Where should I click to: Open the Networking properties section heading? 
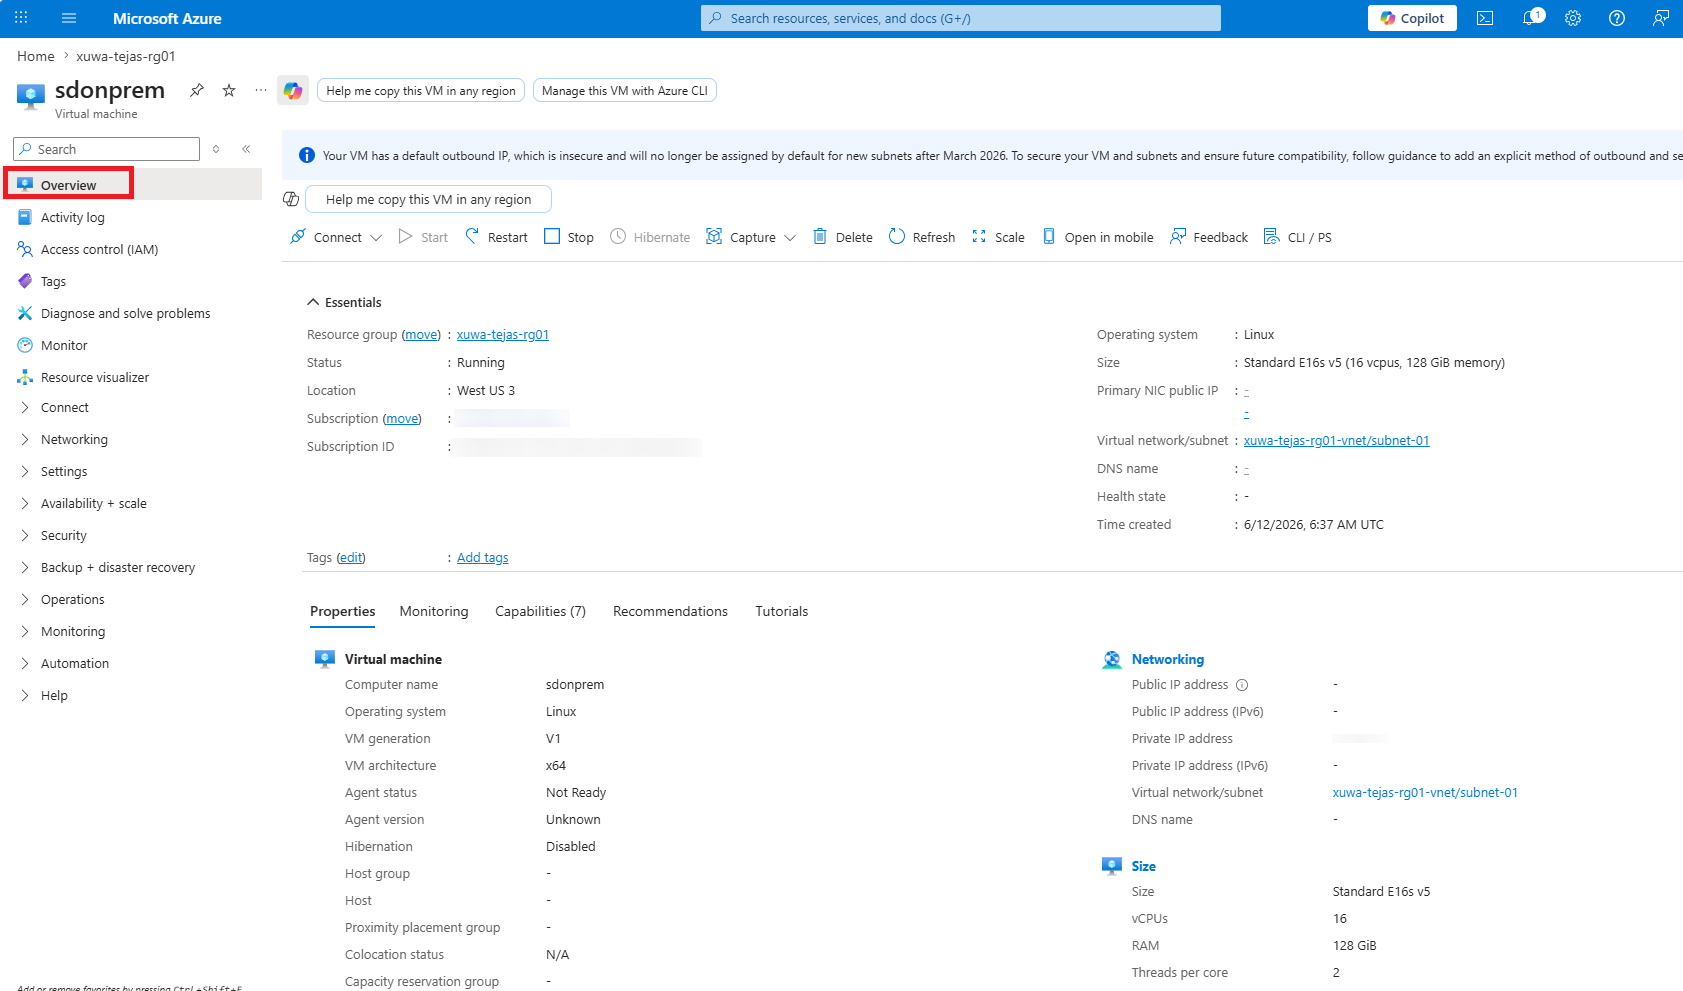point(1168,660)
